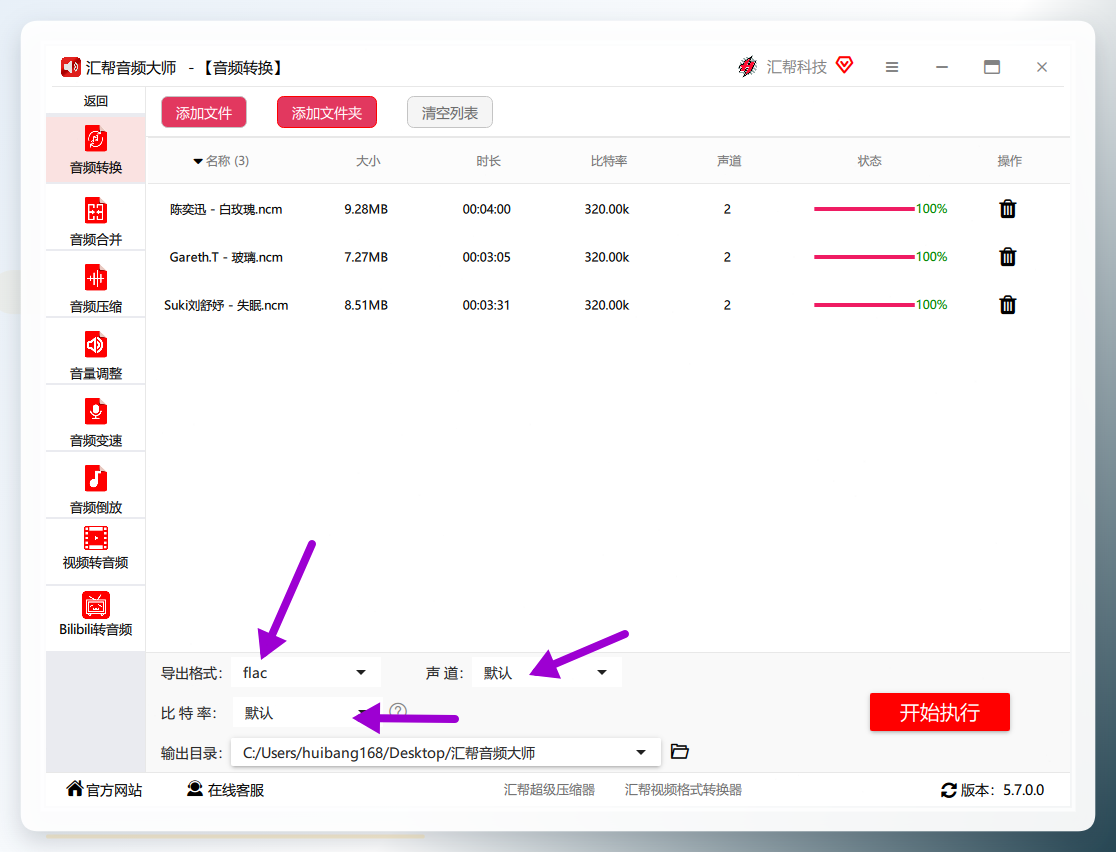Delete the Gareth.T - 玻璃.ncm file row
The height and width of the screenshot is (852, 1116).
pos(1007,256)
